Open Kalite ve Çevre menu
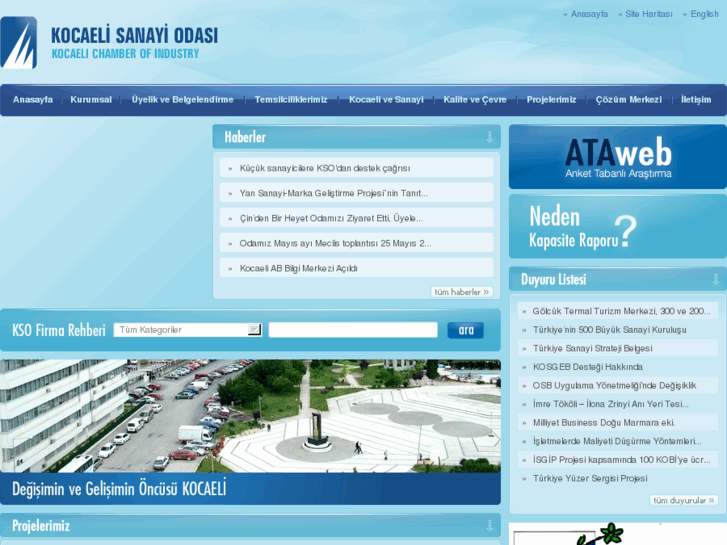 (x=475, y=99)
